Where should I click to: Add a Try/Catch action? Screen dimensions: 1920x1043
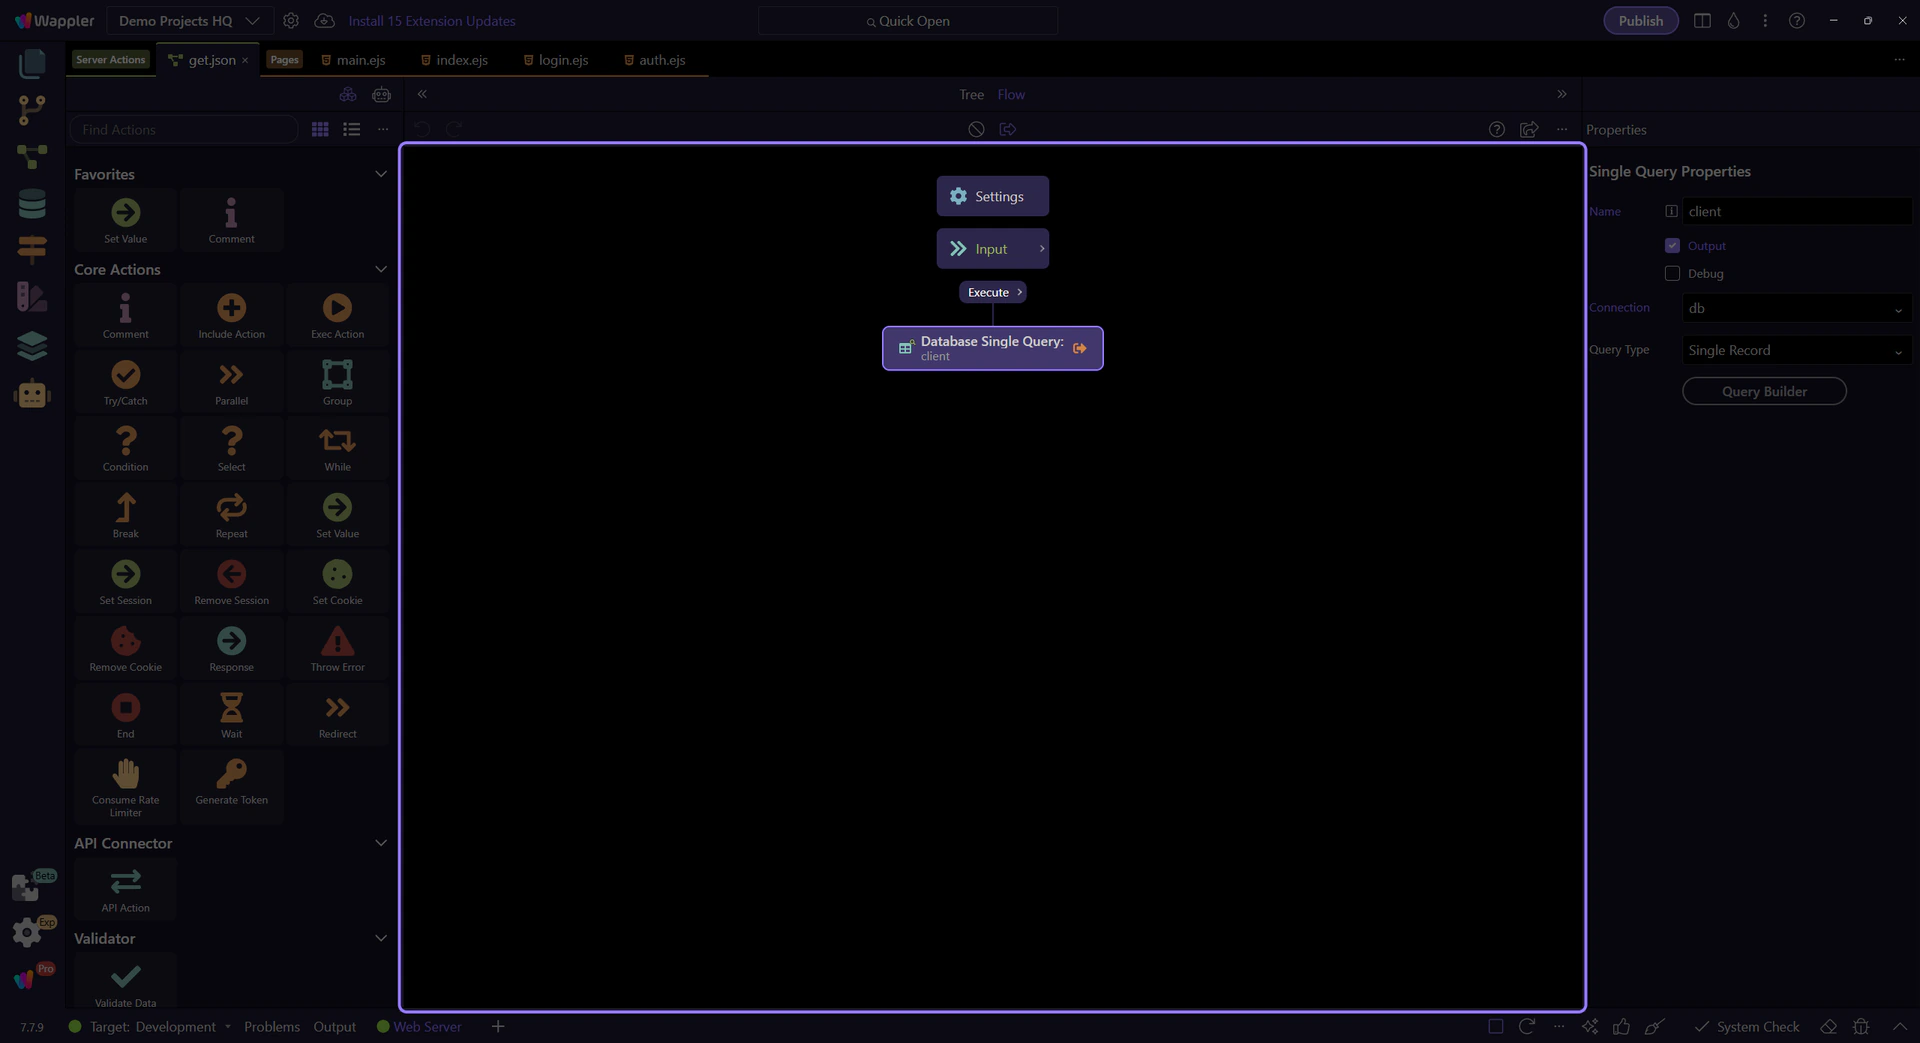(125, 381)
